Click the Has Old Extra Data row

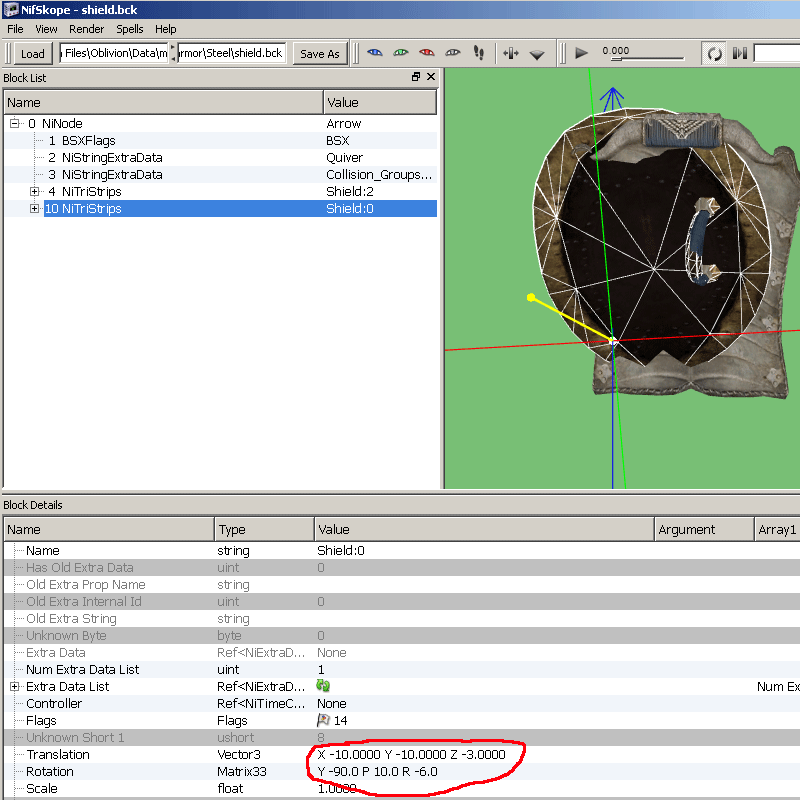click(x=402, y=567)
